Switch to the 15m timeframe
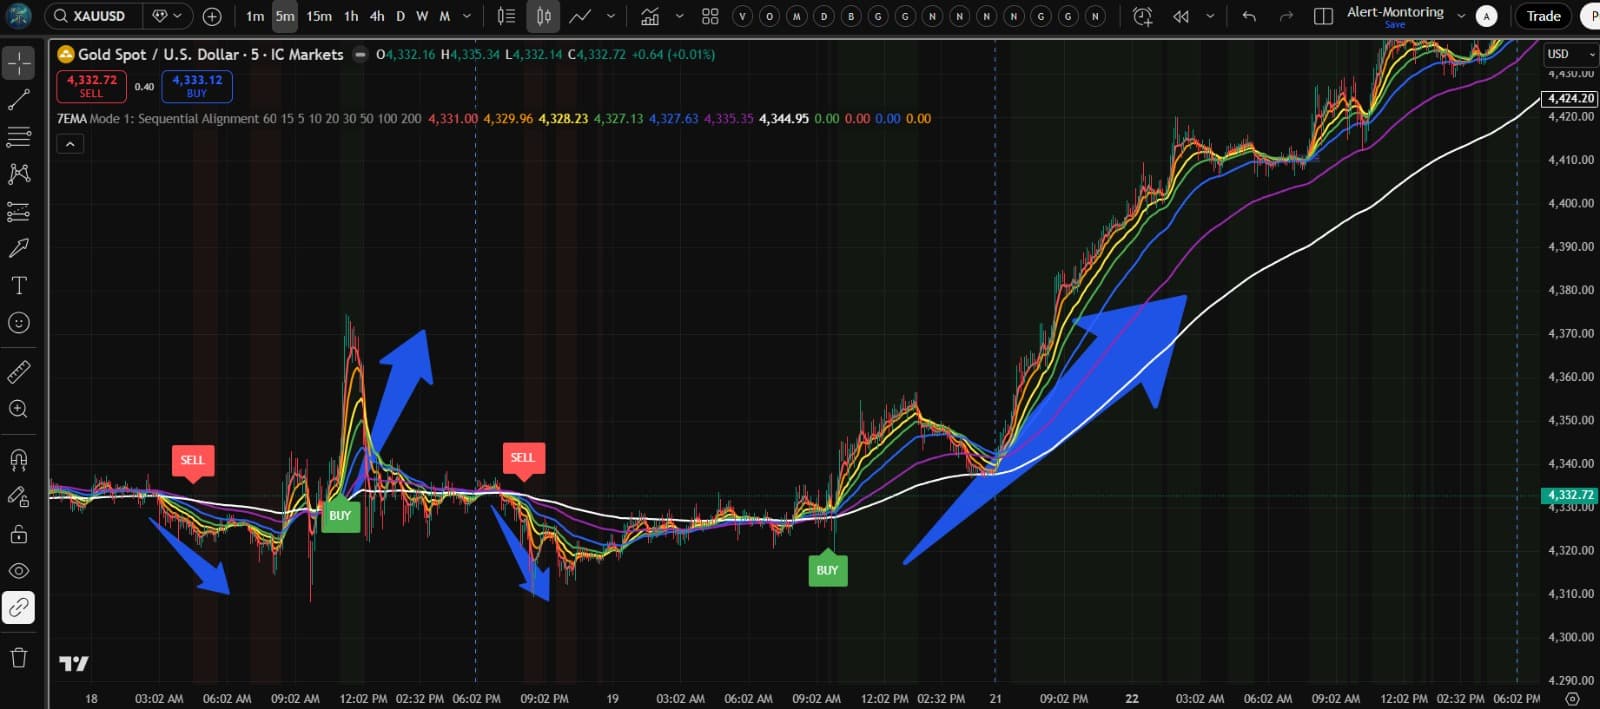 319,16
